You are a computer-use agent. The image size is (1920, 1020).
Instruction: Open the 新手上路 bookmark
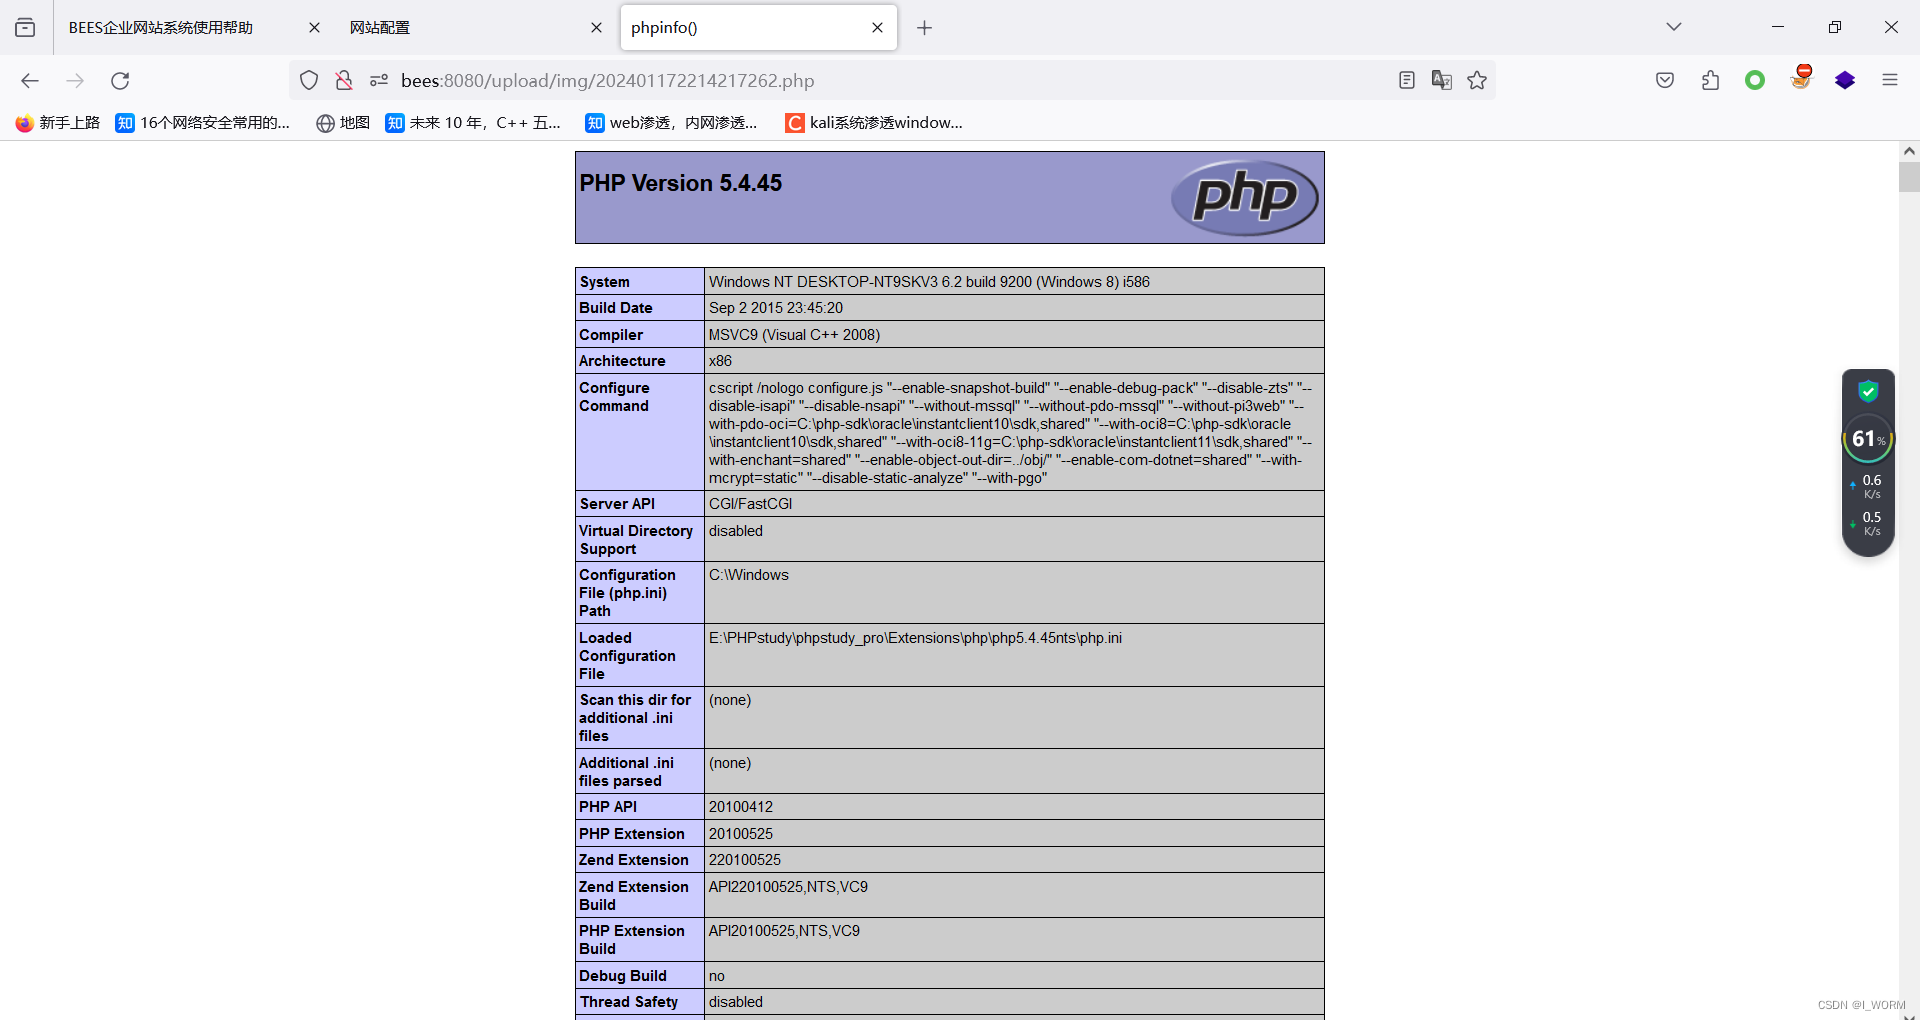pyautogui.click(x=58, y=123)
